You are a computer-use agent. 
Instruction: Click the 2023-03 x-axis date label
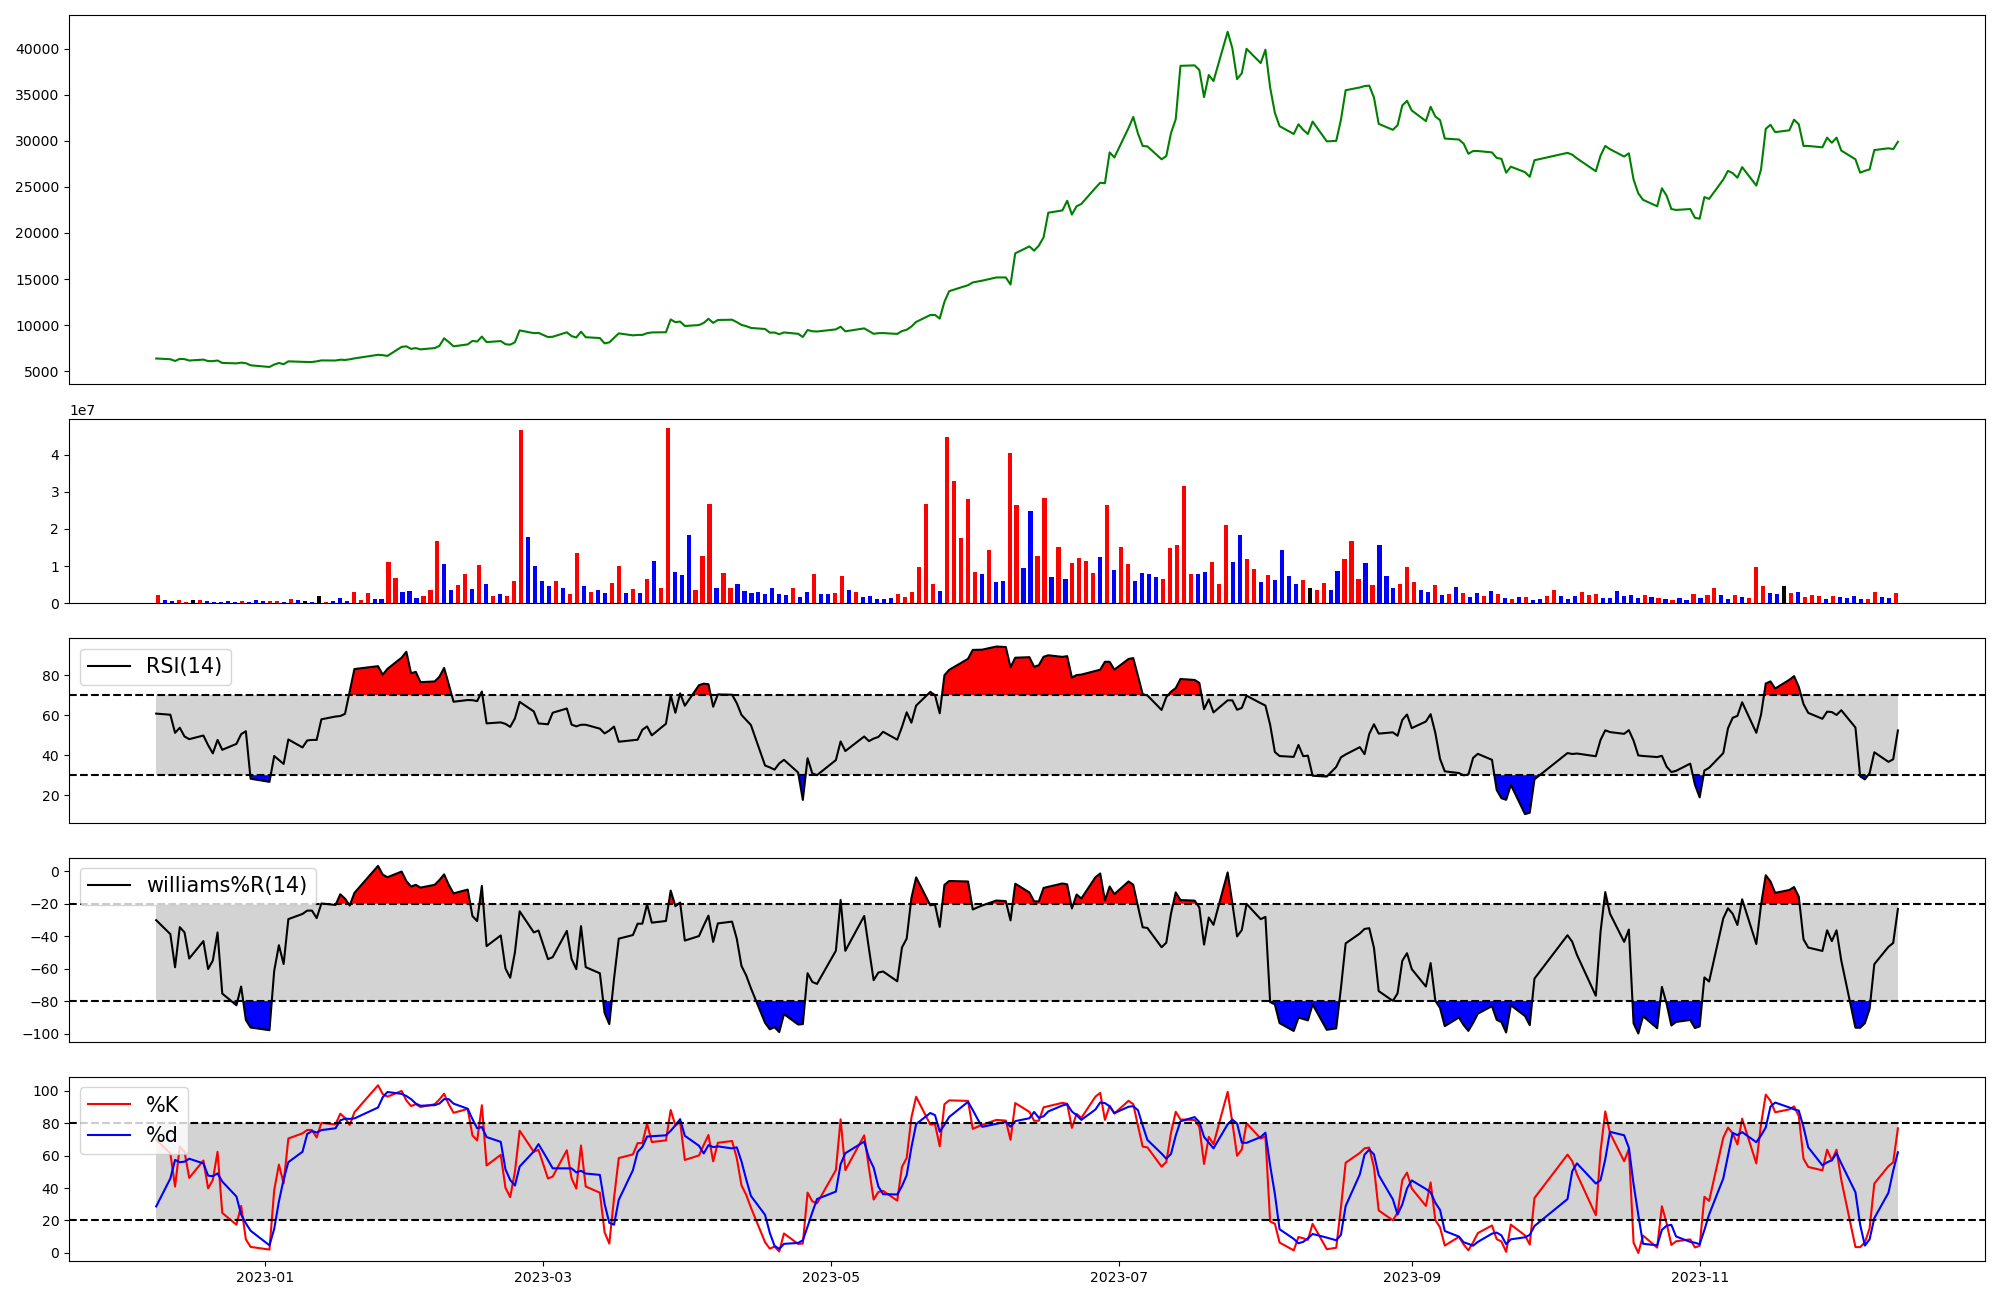(543, 1277)
